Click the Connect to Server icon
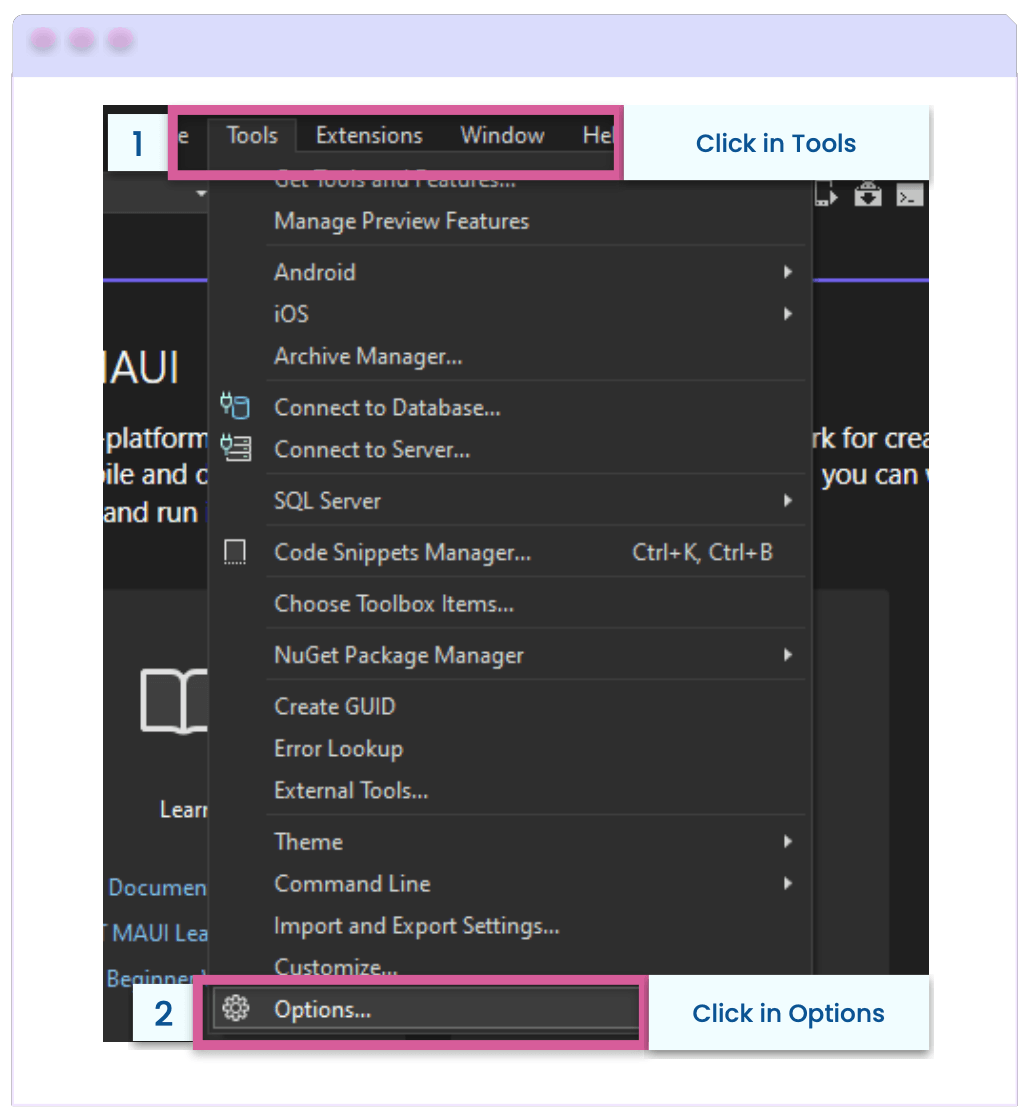This screenshot has height=1120, width=1030. coord(235,447)
